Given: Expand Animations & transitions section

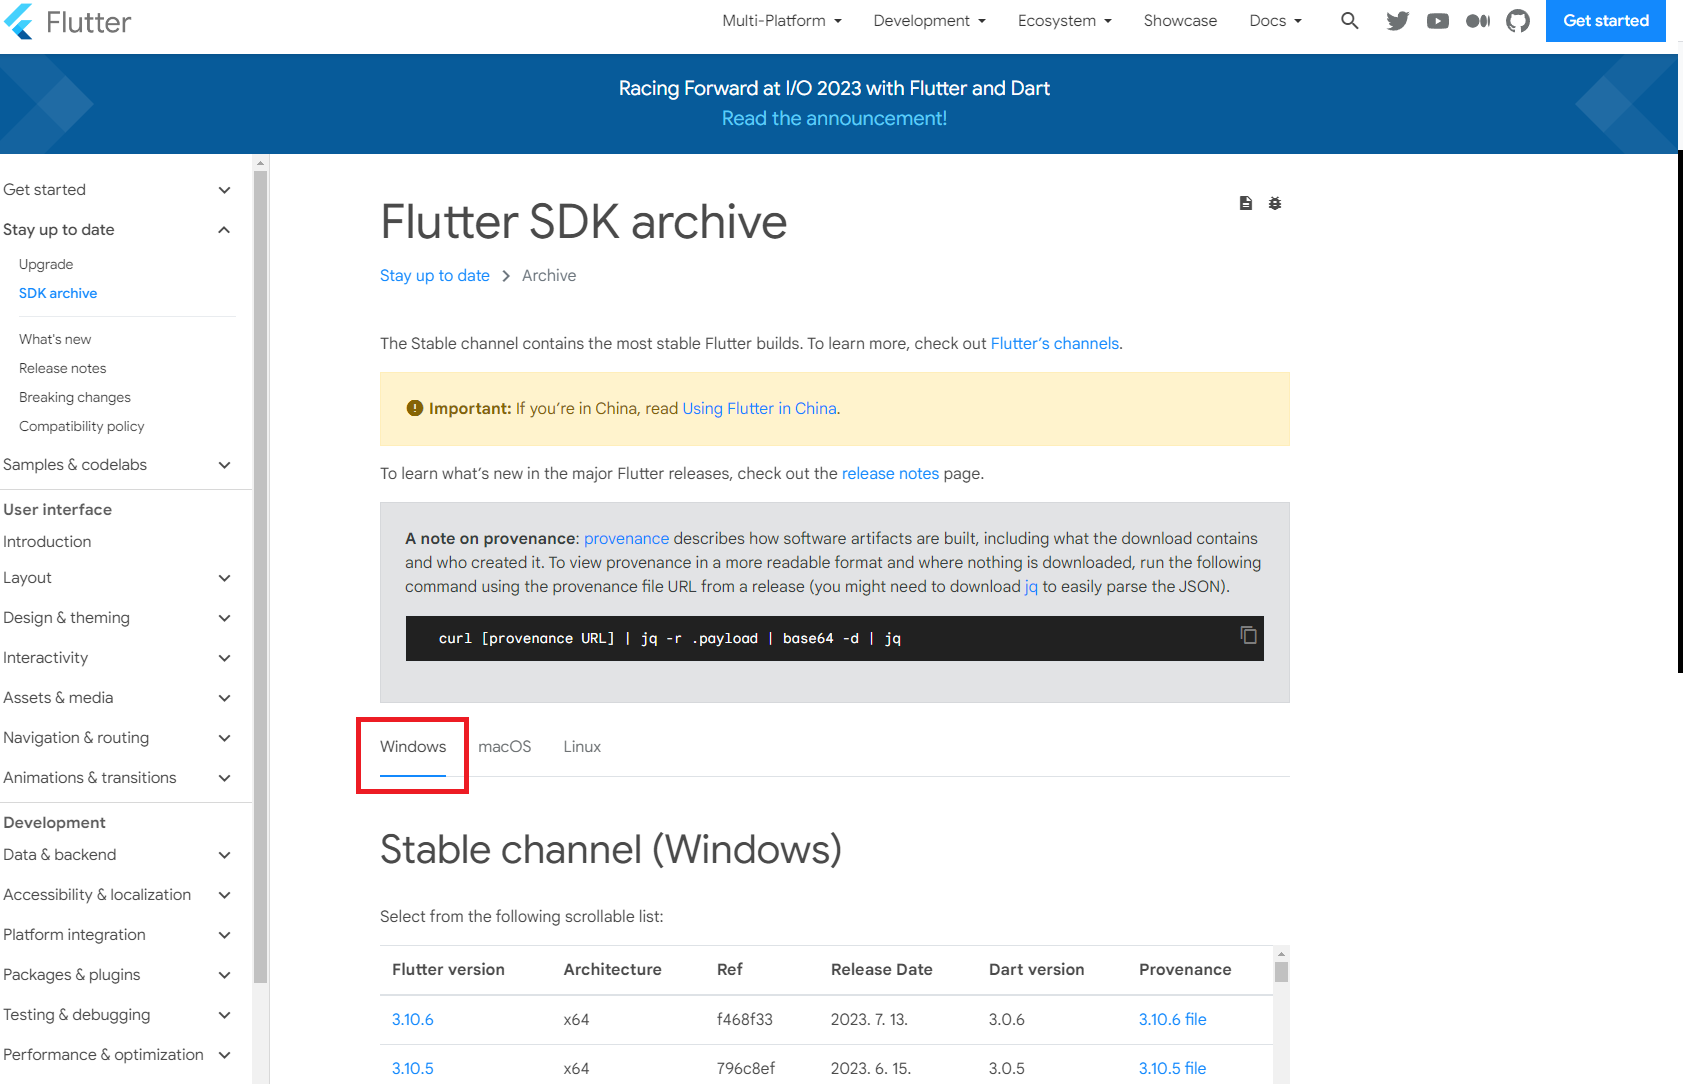Looking at the screenshot, I should click(x=224, y=778).
